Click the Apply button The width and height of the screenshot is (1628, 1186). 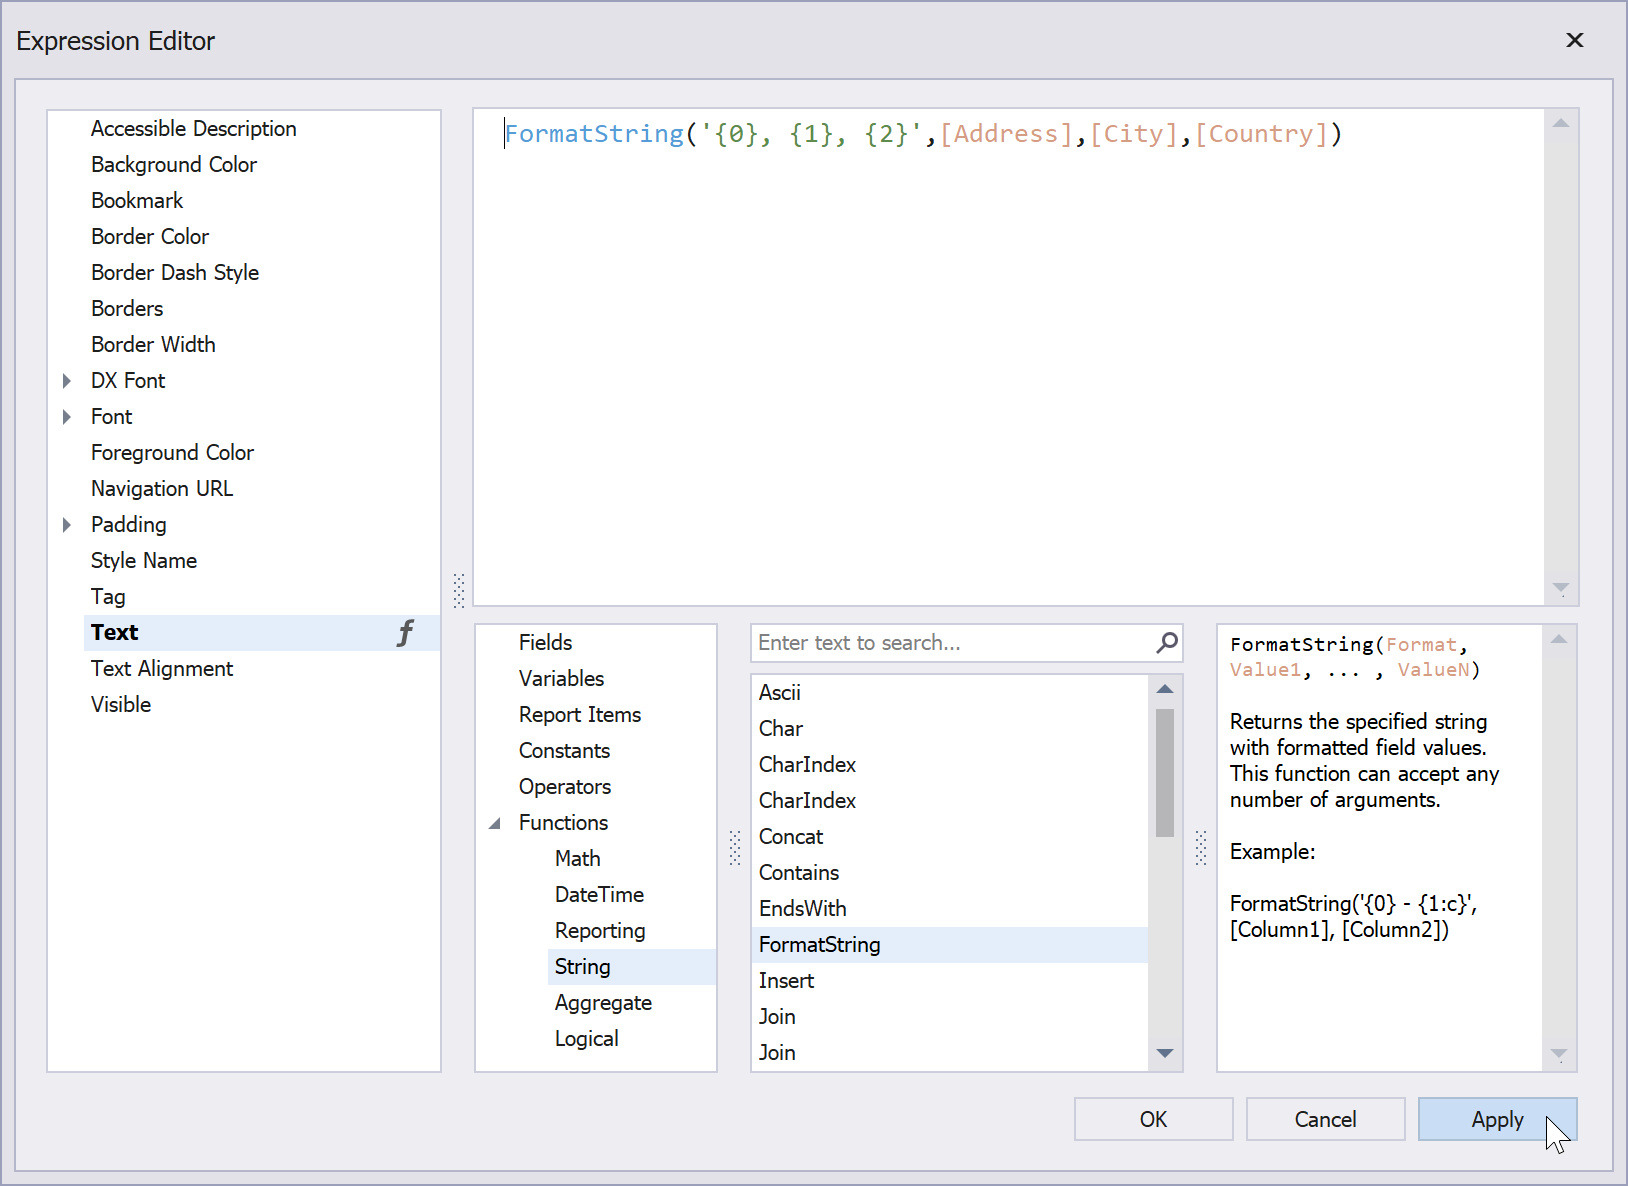point(1497,1119)
